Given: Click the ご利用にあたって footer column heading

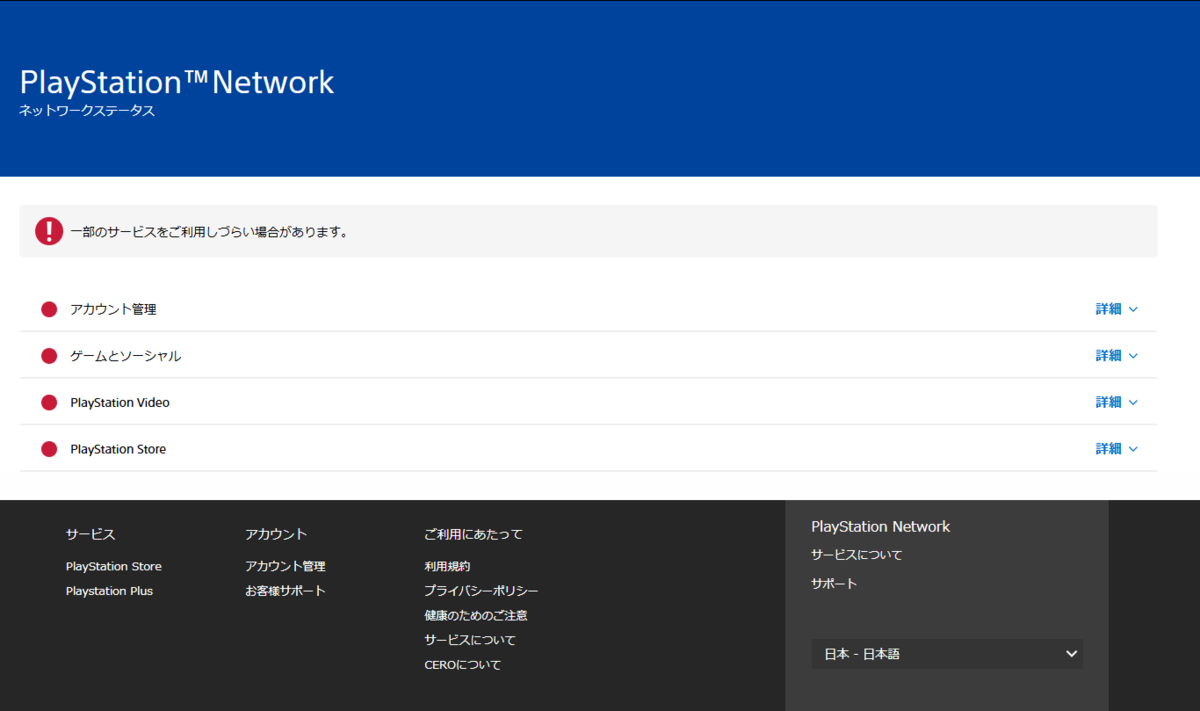Looking at the screenshot, I should (x=473, y=534).
